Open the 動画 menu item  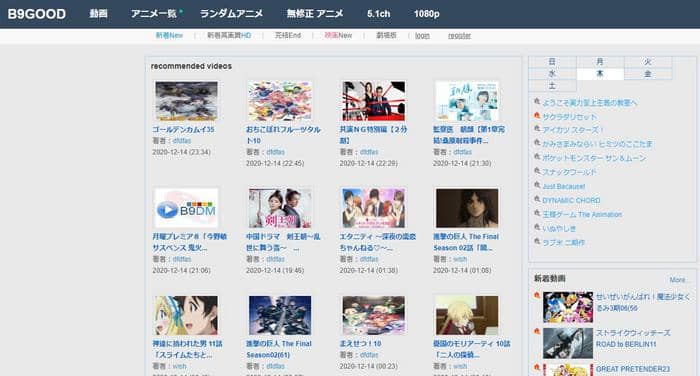click(98, 14)
